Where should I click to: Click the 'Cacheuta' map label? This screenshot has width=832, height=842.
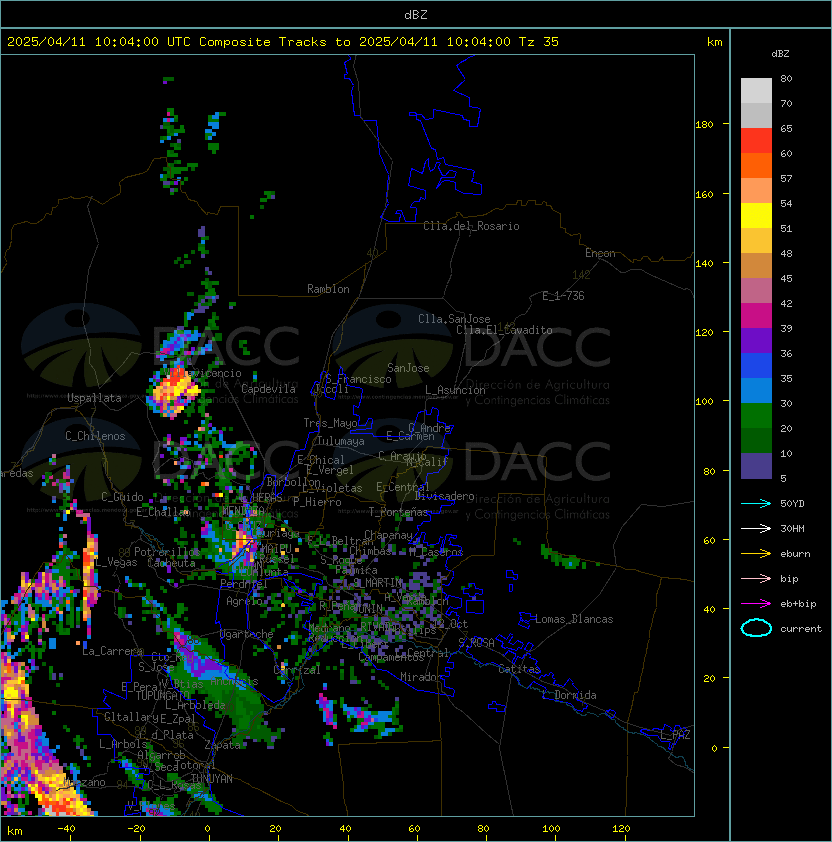(x=171, y=563)
